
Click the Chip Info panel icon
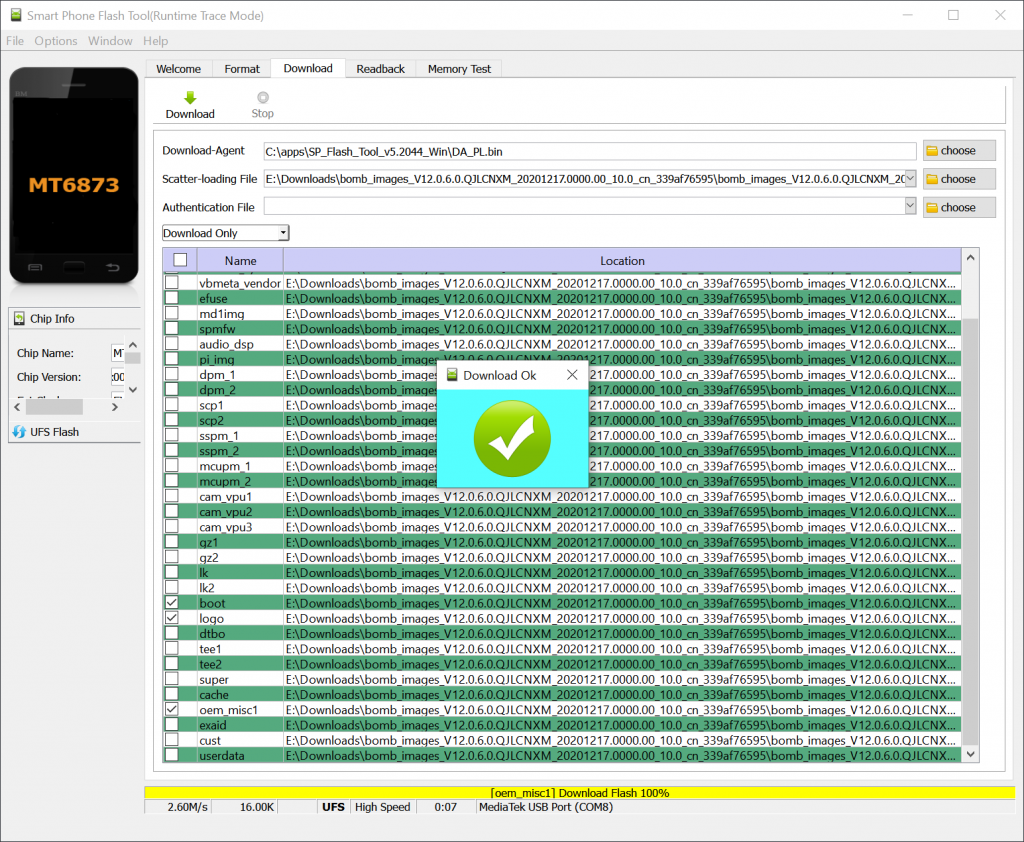pos(20,319)
